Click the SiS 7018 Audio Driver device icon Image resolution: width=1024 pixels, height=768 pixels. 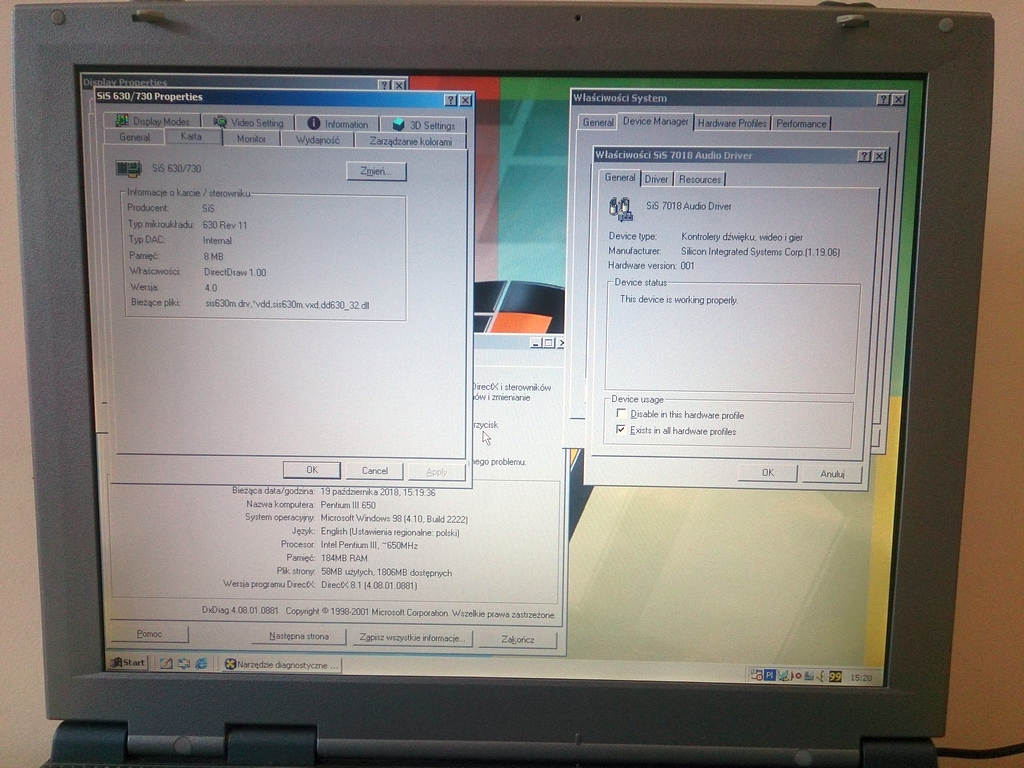pyautogui.click(x=620, y=208)
